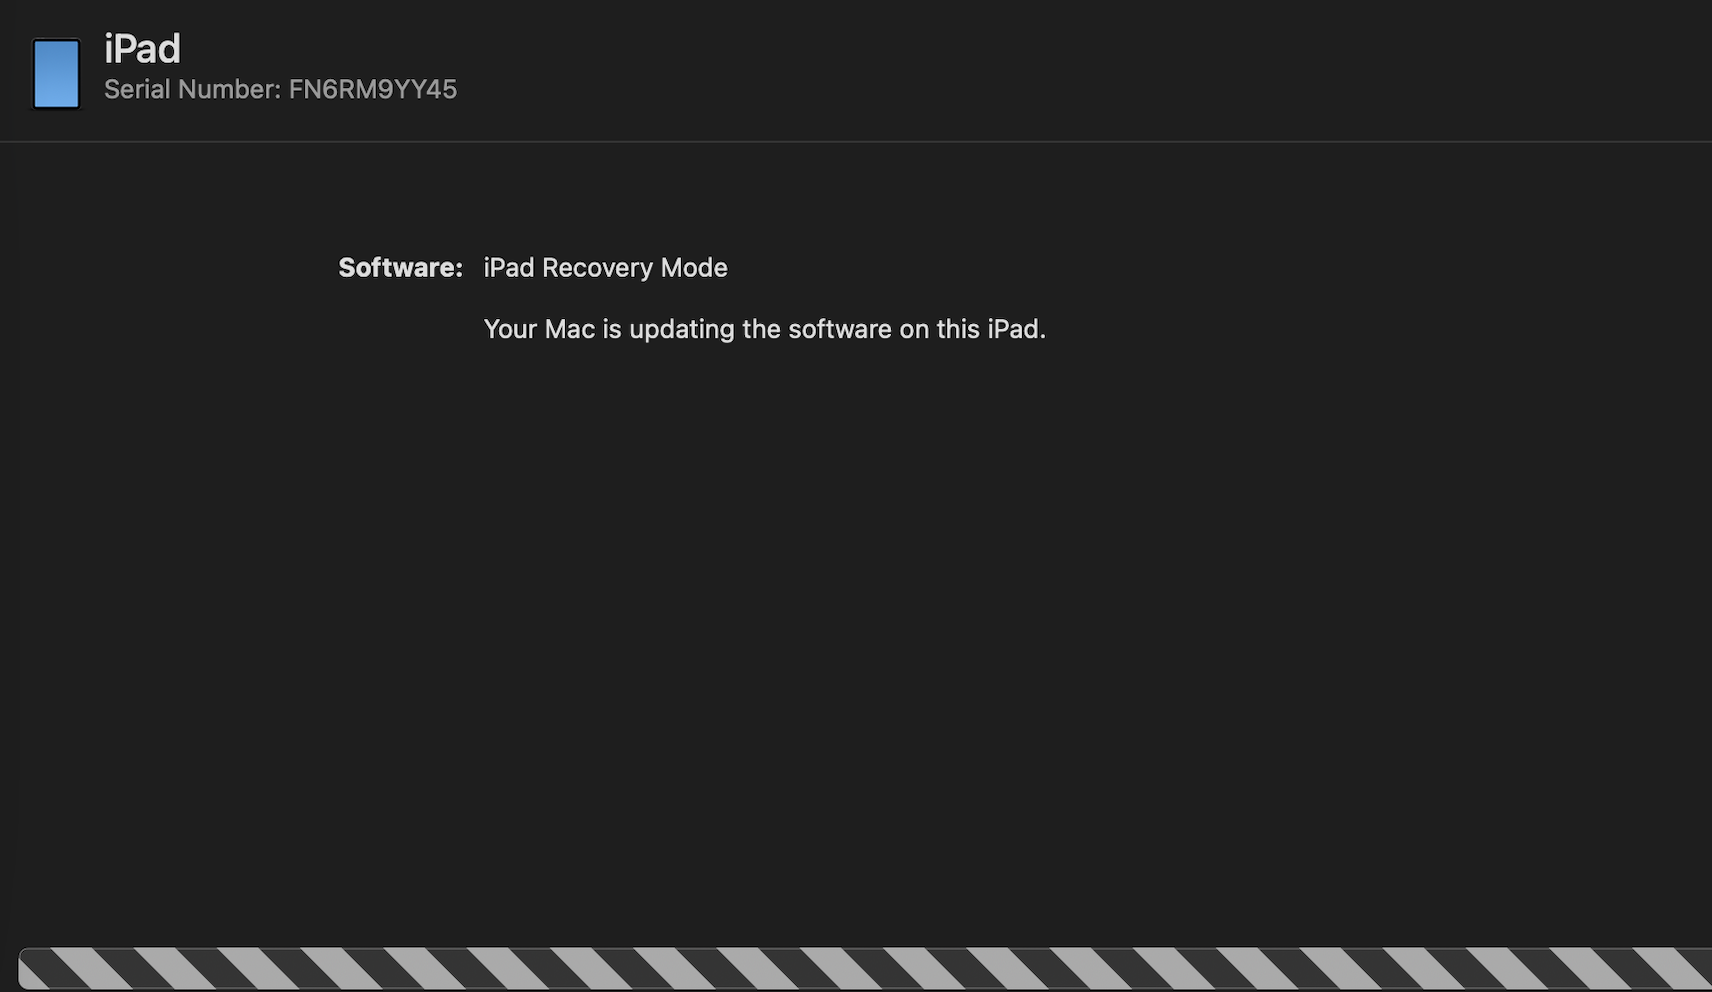Click the word software in status message
Viewport: 1712px width, 992px height.
(839, 329)
